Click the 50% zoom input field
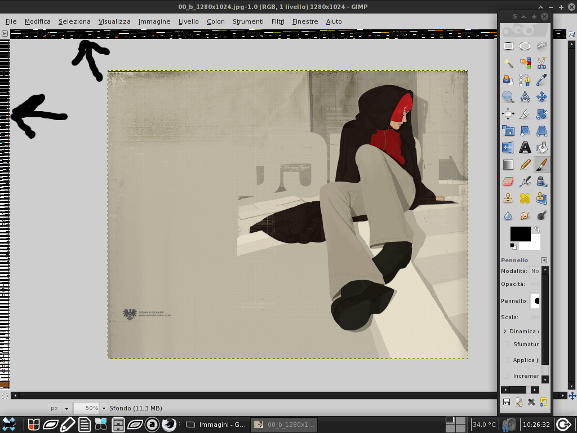Image resolution: width=577 pixels, height=433 pixels. coord(87,408)
